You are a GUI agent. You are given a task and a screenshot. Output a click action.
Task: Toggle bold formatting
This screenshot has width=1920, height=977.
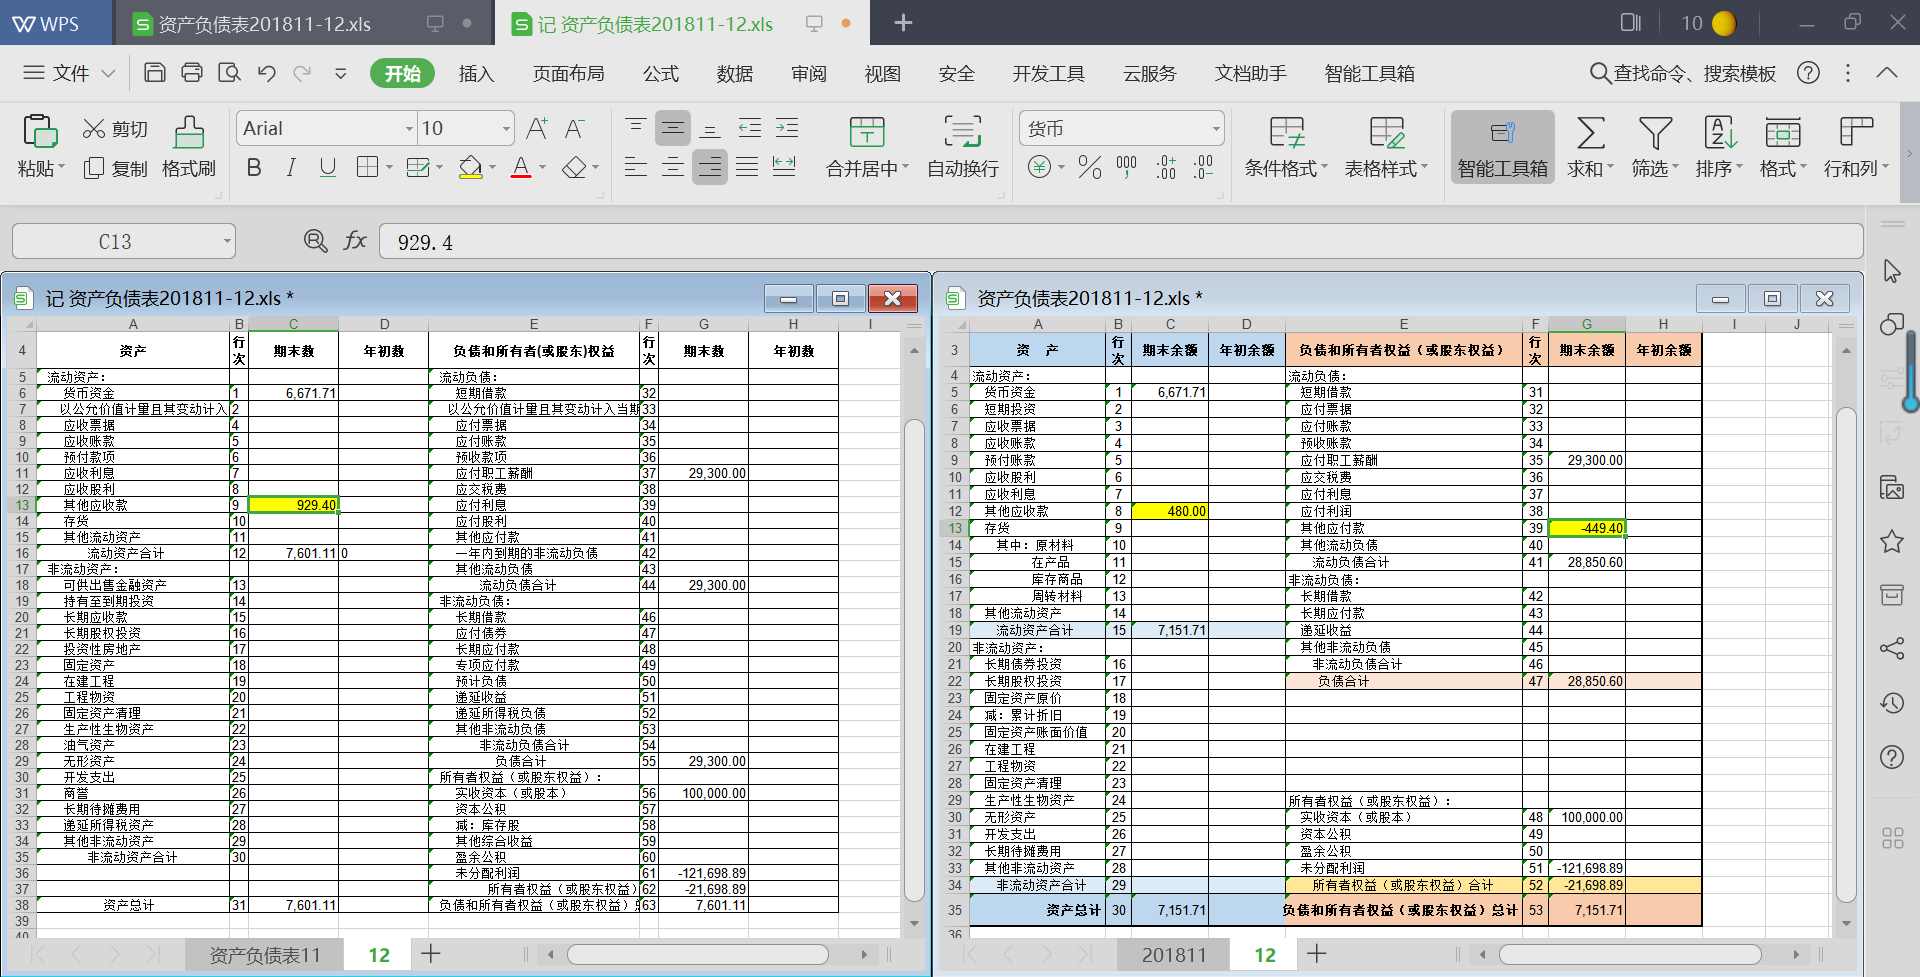254,168
